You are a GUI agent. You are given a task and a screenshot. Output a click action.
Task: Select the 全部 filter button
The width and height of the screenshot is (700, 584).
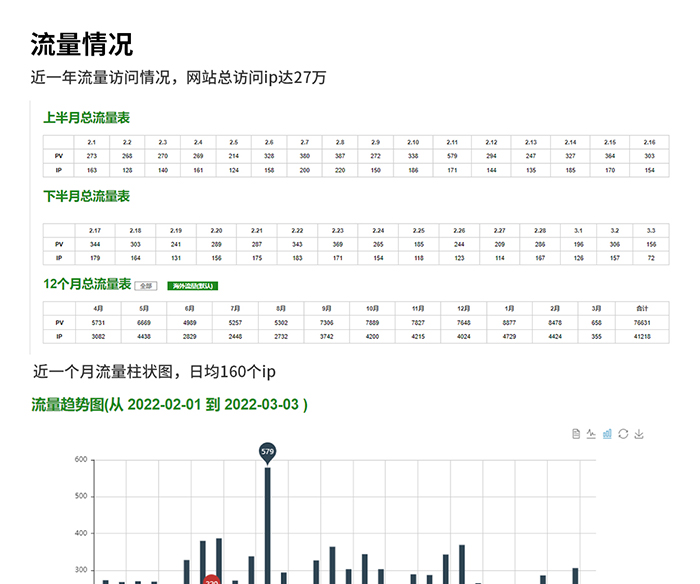146,285
